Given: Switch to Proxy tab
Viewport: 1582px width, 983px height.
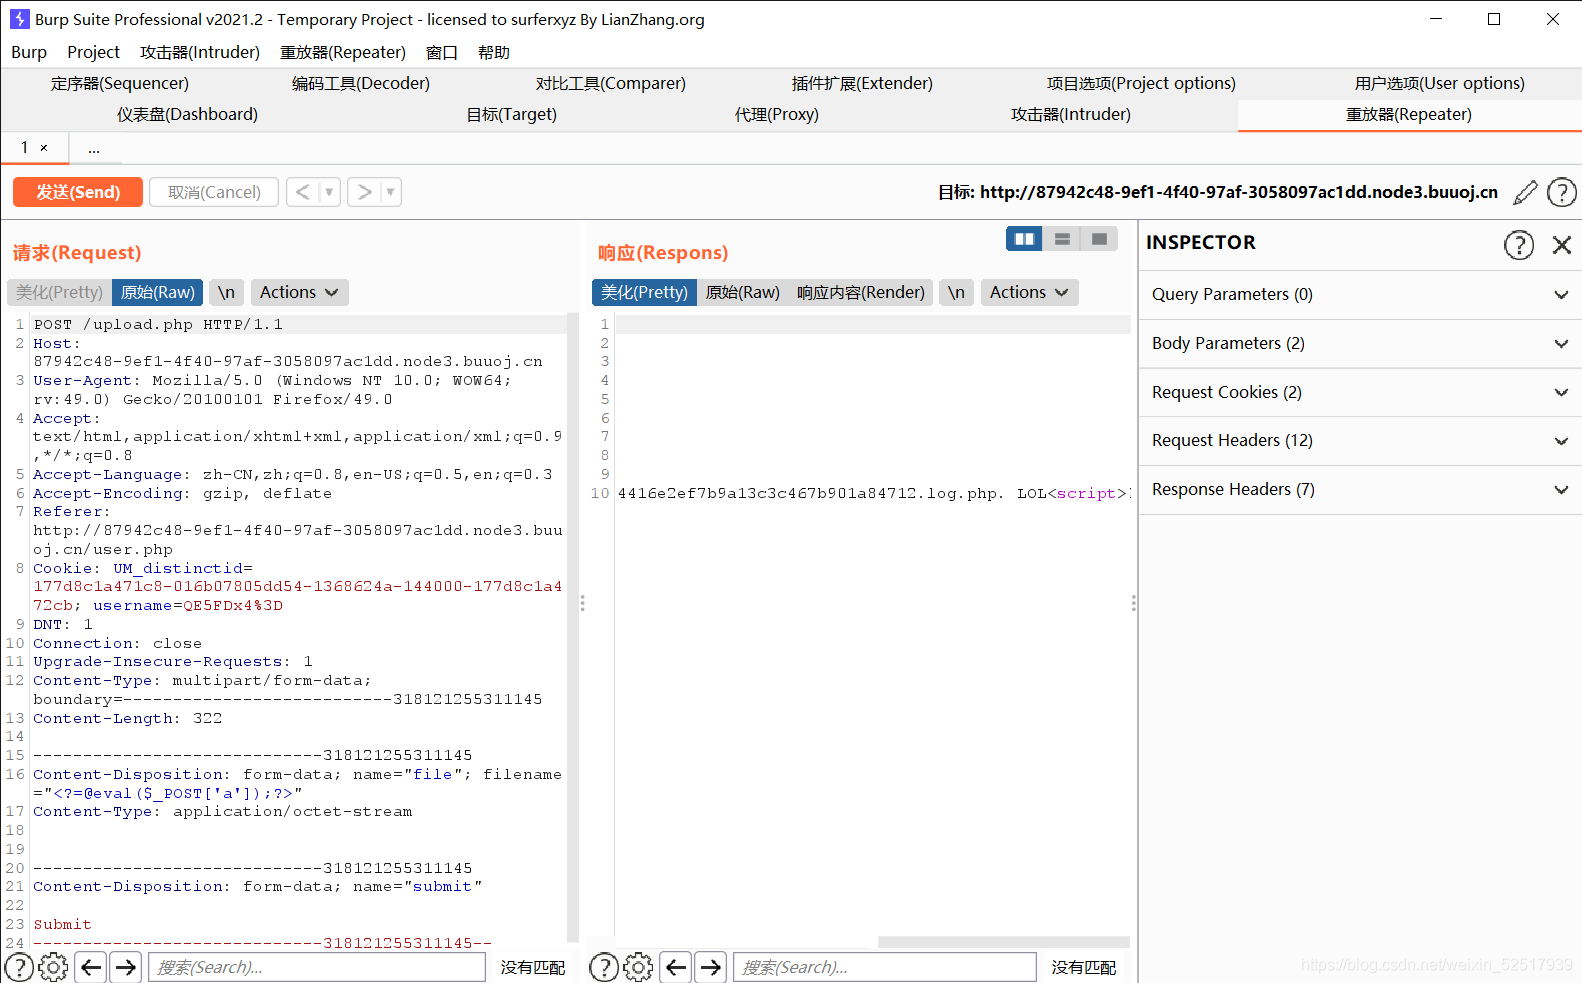Looking at the screenshot, I should point(777,115).
